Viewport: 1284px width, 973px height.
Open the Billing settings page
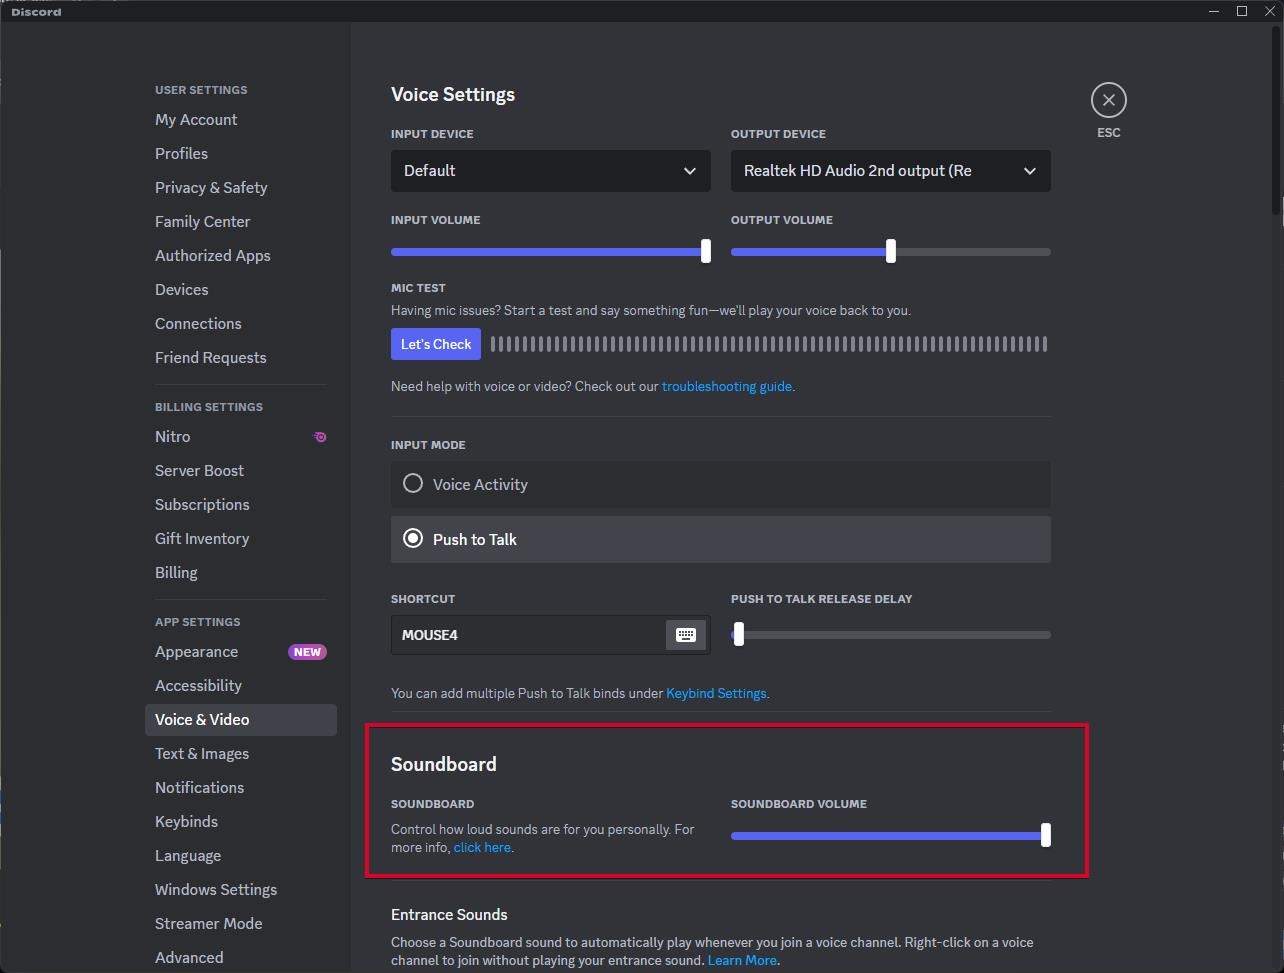(x=241, y=573)
